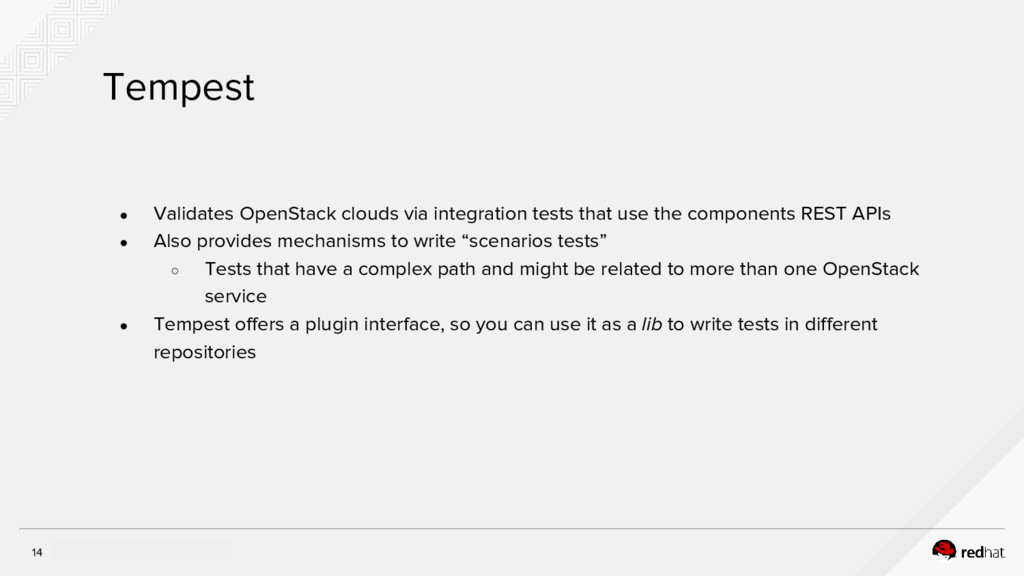Click the bullet dot before "Tempest offers"
The width and height of the screenshot is (1024, 576).
pos(125,325)
